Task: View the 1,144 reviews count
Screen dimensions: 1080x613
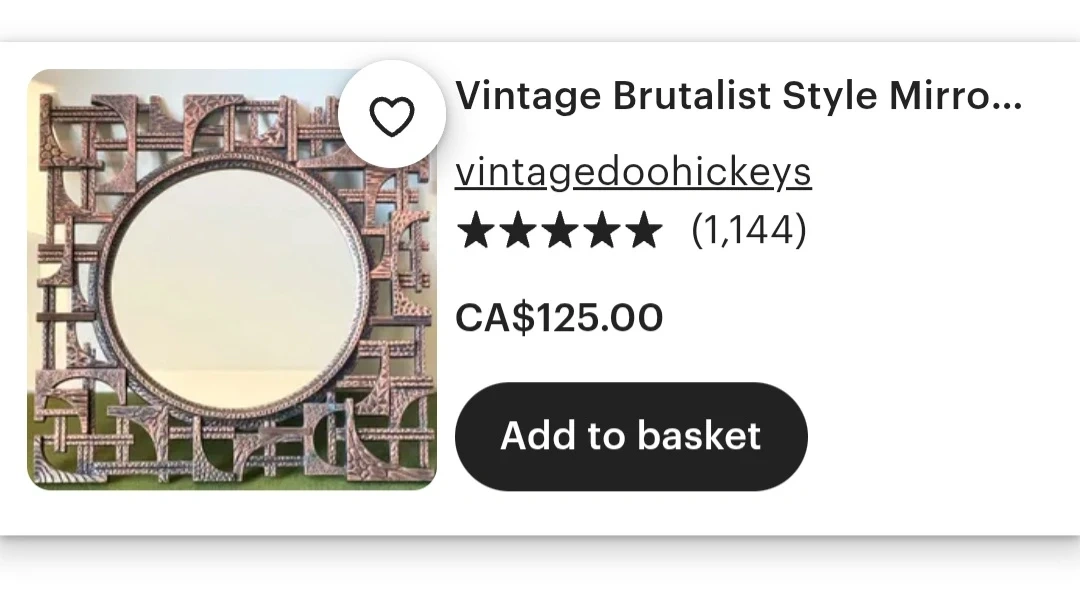Action: point(748,231)
